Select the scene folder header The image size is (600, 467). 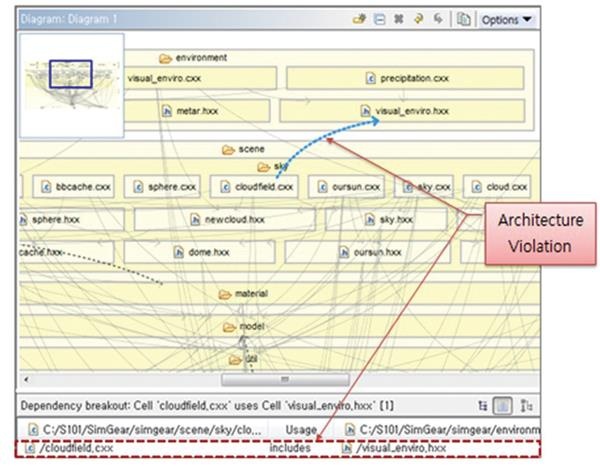(244, 149)
